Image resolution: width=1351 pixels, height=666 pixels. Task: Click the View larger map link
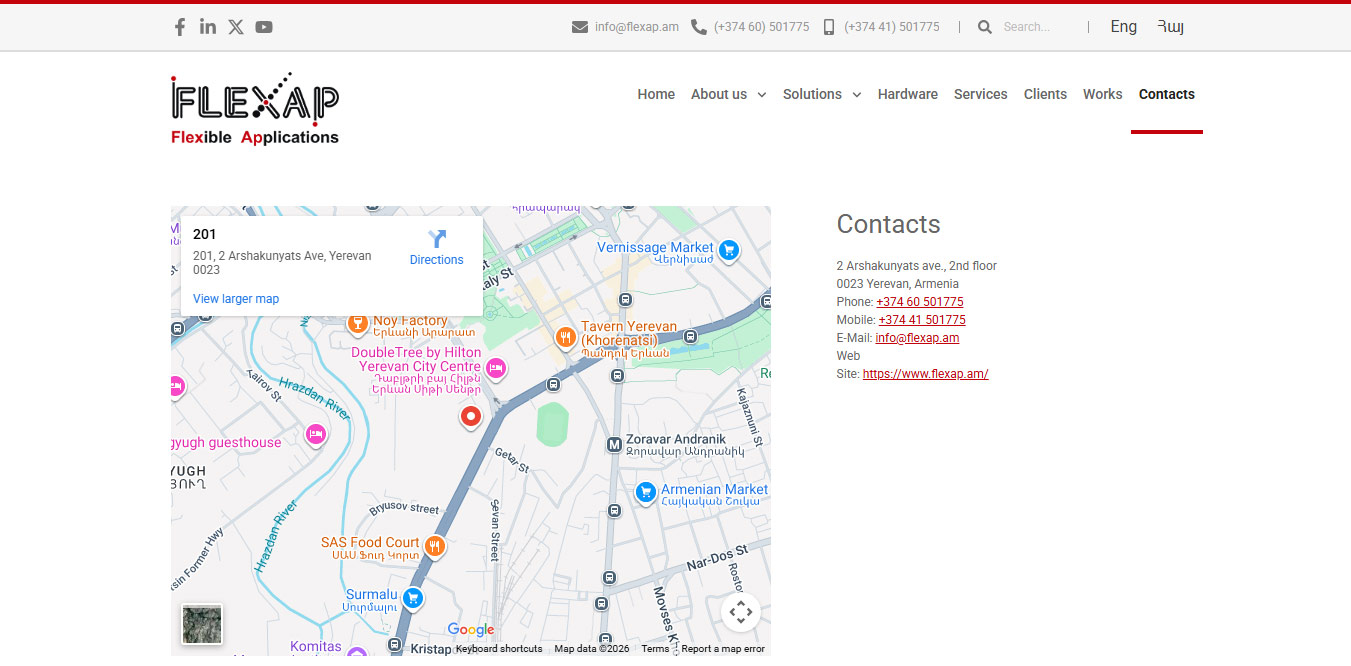[236, 299]
